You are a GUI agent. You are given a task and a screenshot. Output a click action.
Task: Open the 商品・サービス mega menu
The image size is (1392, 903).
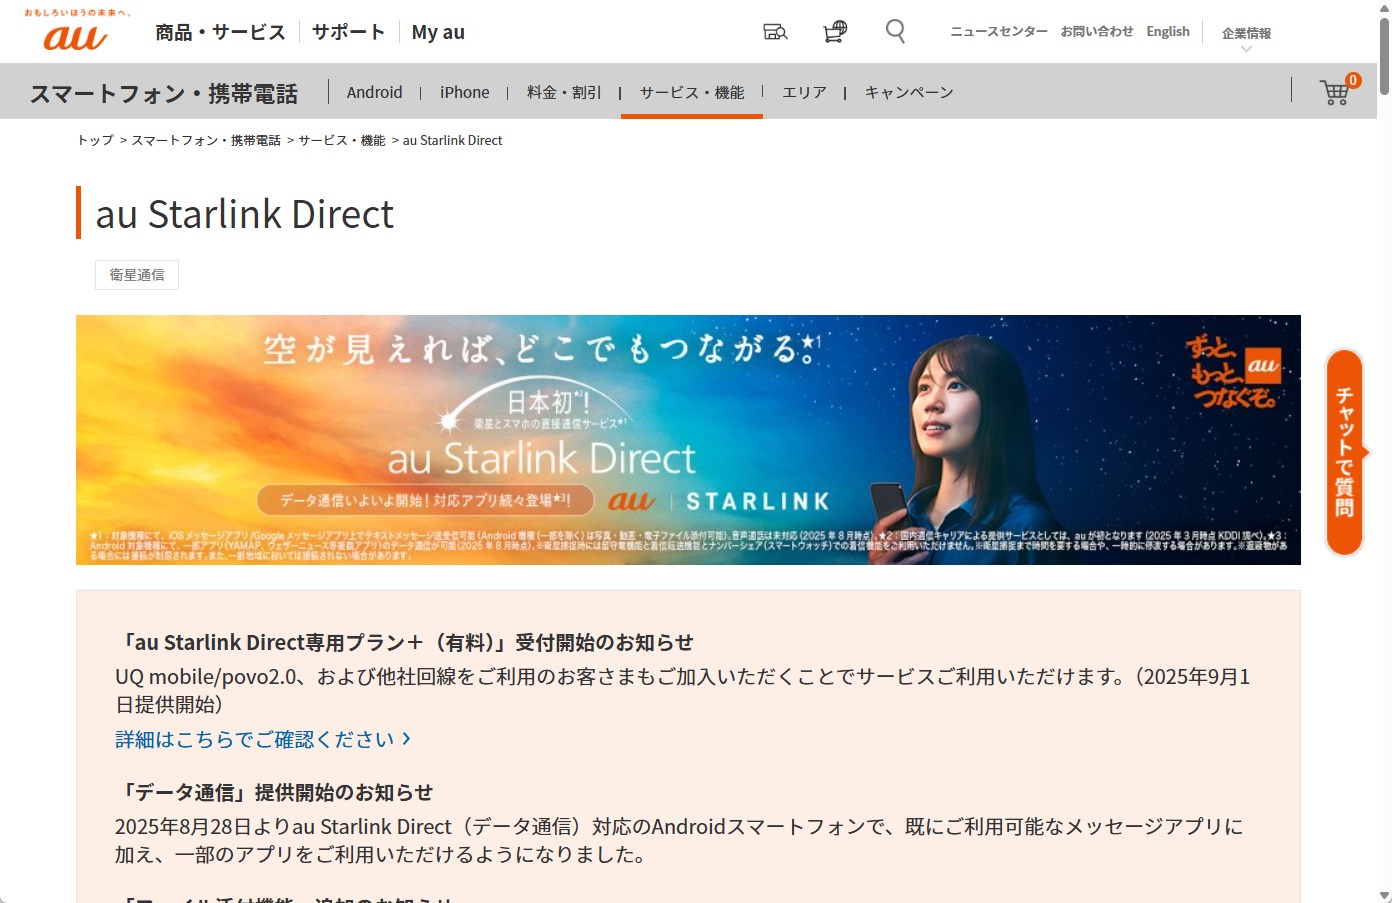click(218, 31)
